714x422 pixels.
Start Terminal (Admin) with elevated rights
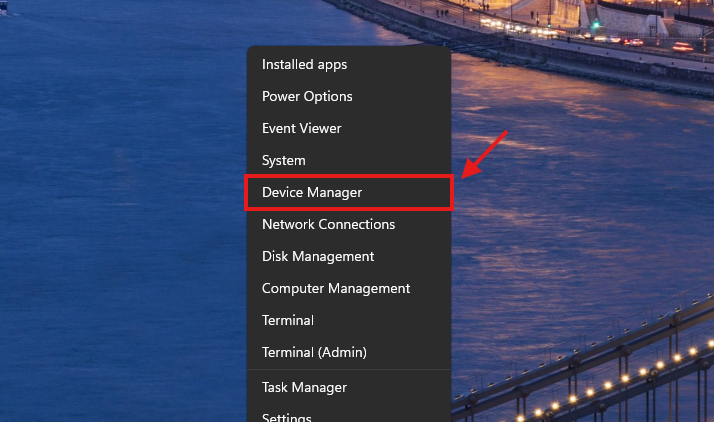[x=314, y=352]
